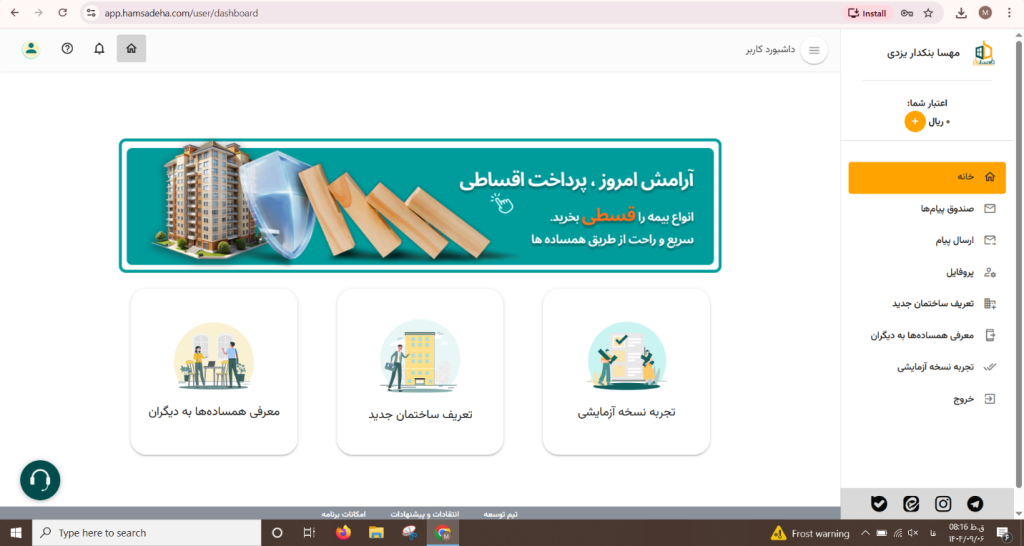Open Instagram social link
This screenshot has width=1024, height=546.
943,504
